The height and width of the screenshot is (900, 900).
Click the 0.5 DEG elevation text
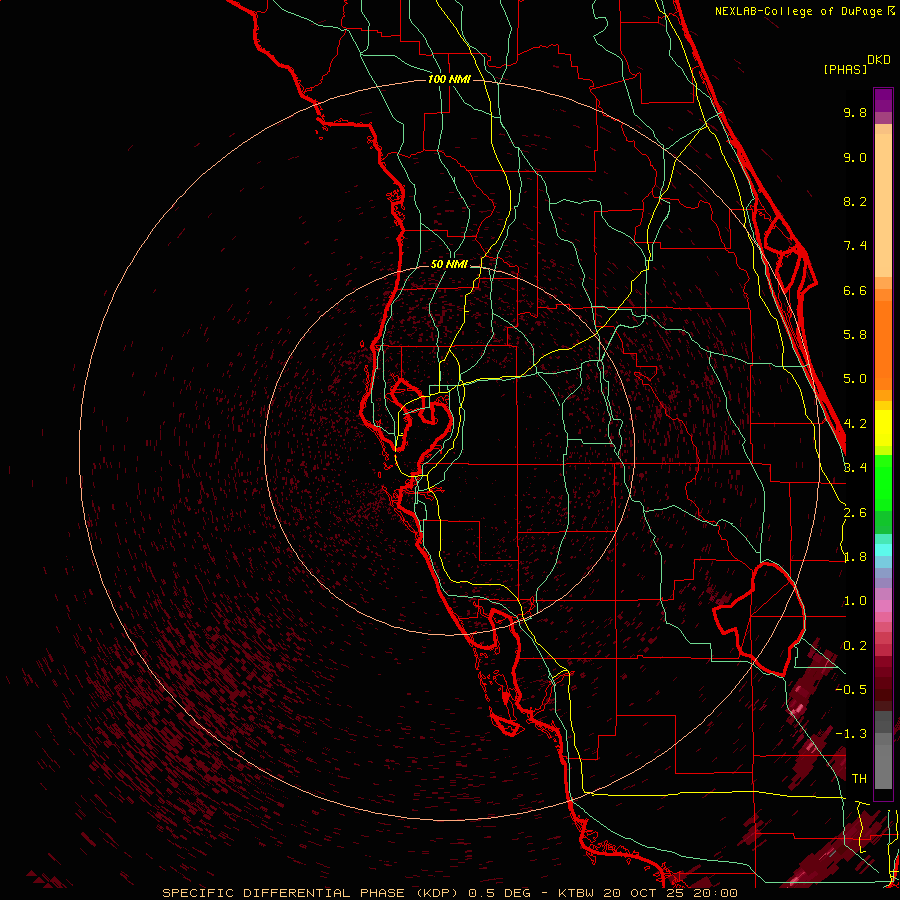(499, 893)
